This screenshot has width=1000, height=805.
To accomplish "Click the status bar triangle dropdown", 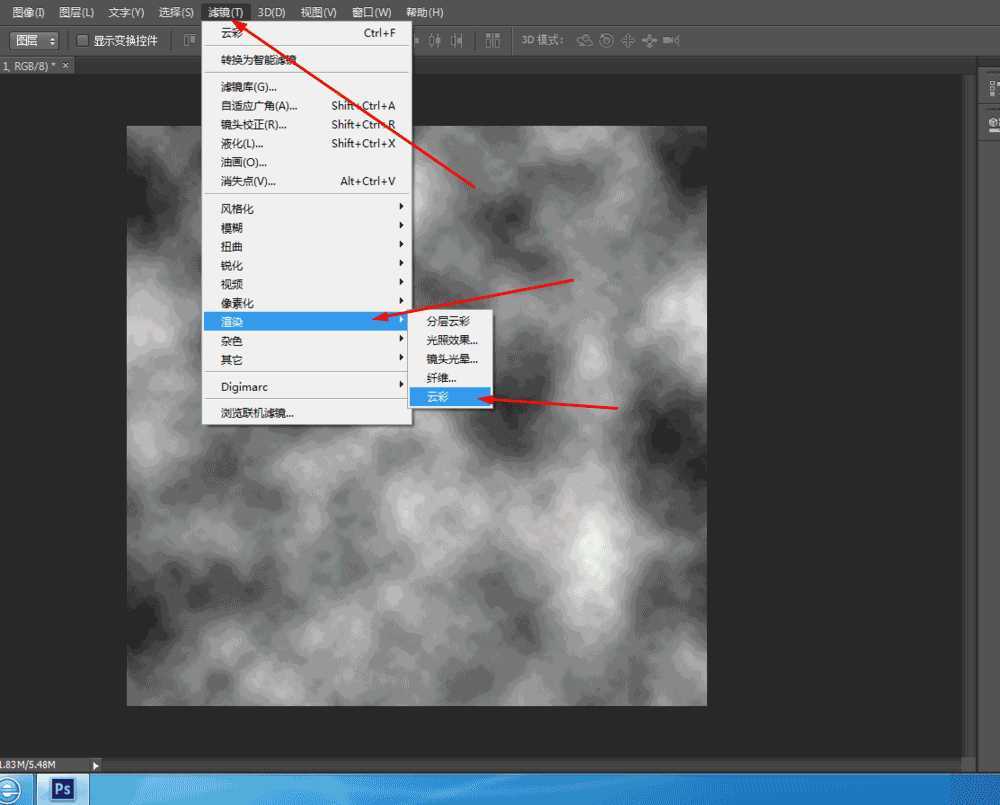I will point(93,764).
